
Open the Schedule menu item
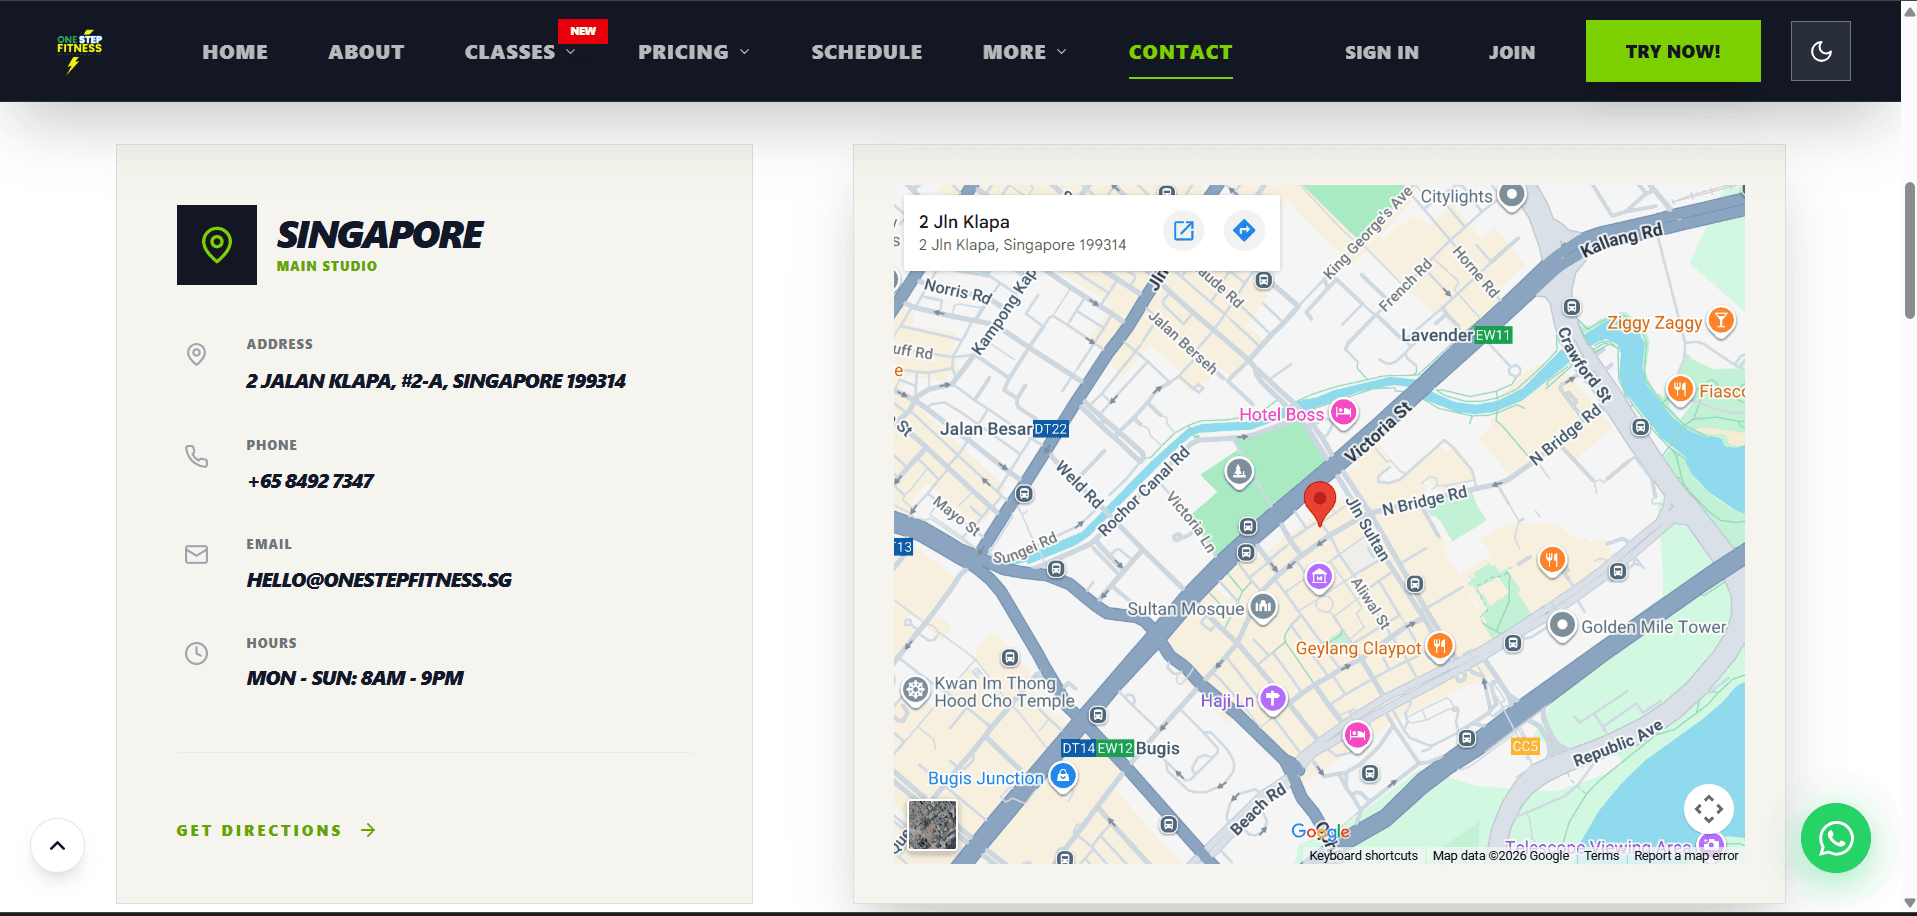point(867,52)
